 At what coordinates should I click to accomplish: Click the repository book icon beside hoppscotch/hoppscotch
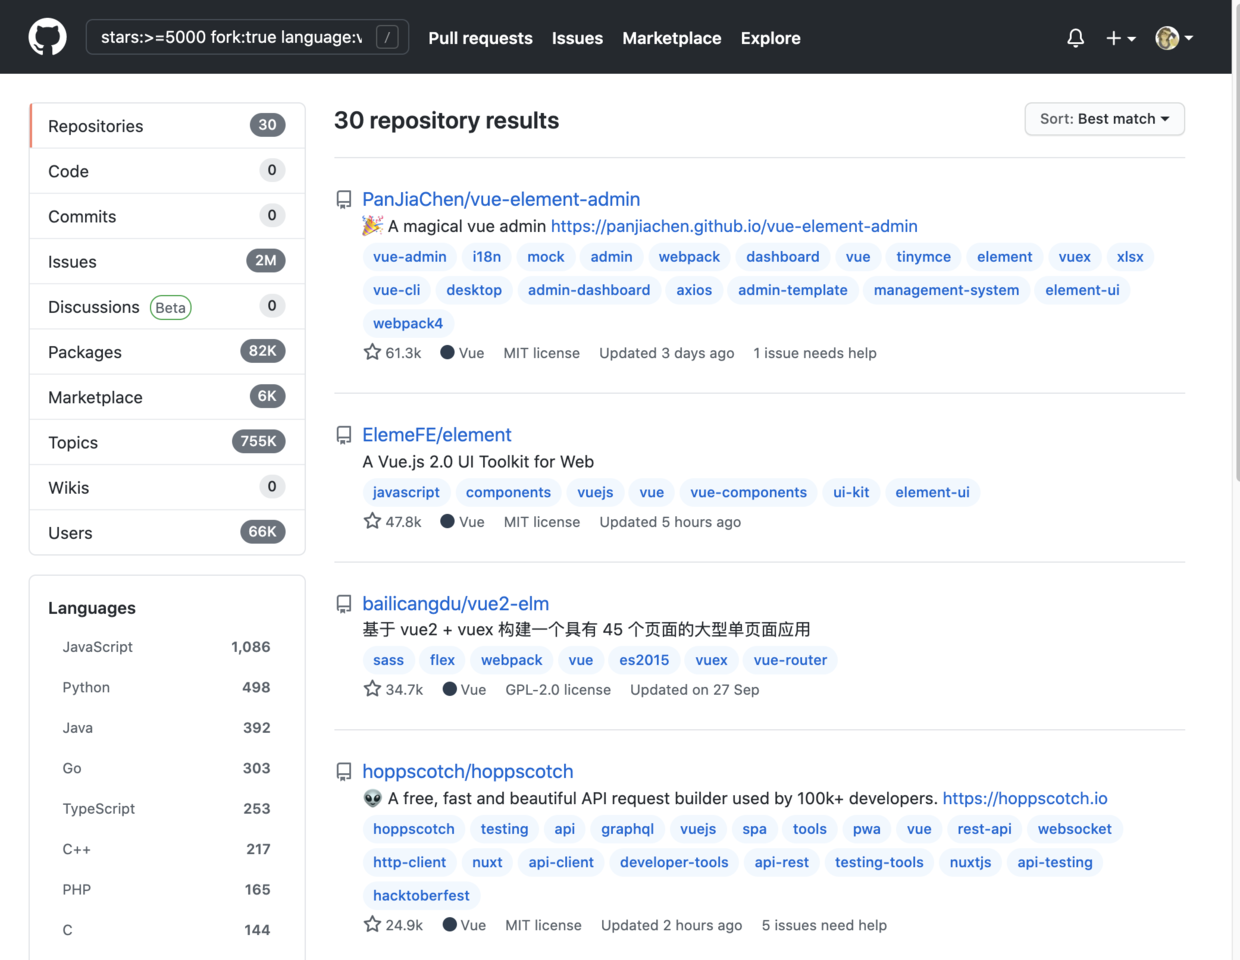343,771
